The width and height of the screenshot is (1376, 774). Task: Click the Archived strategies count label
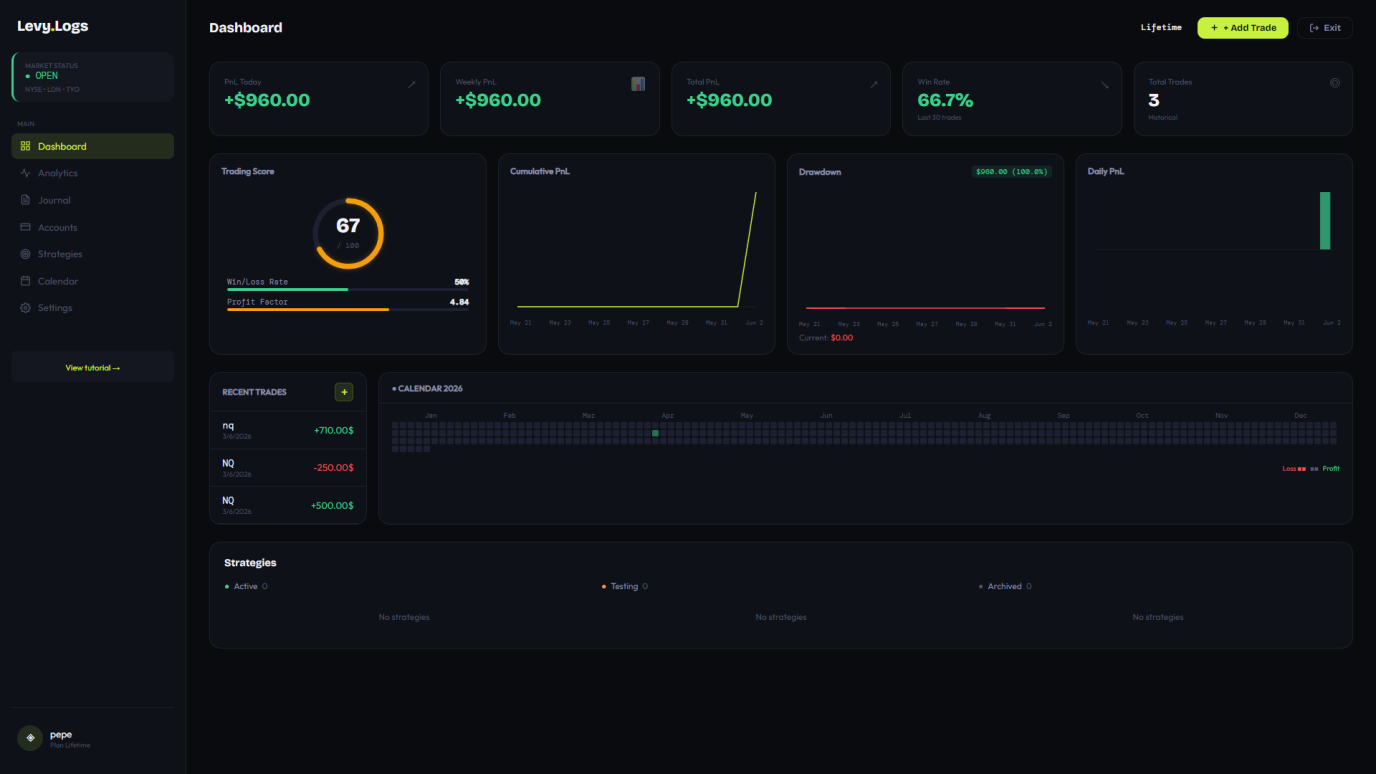[x=1005, y=586]
